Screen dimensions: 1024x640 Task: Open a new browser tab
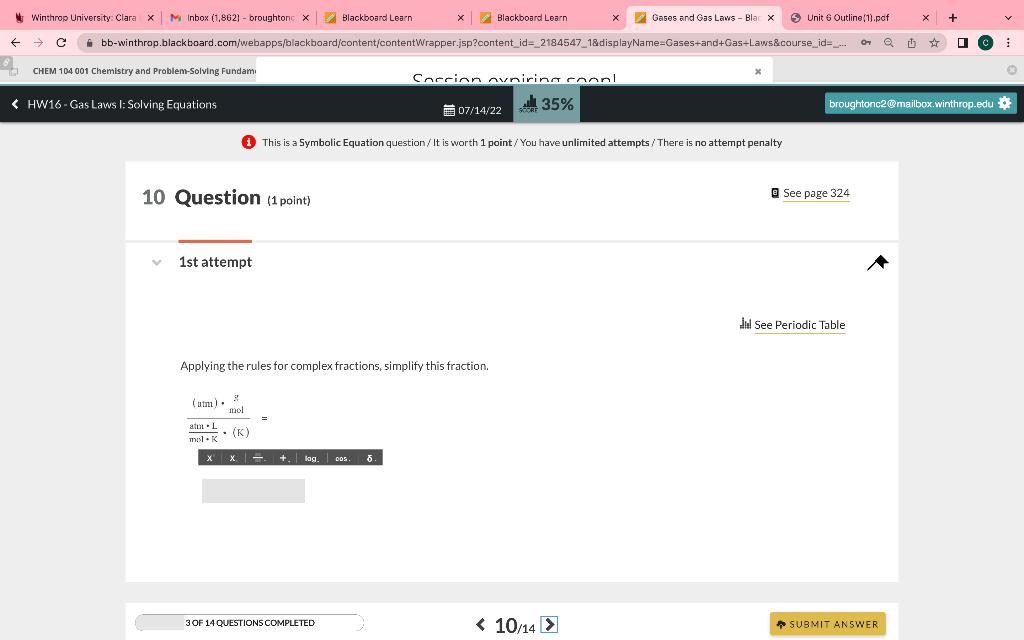(953, 18)
